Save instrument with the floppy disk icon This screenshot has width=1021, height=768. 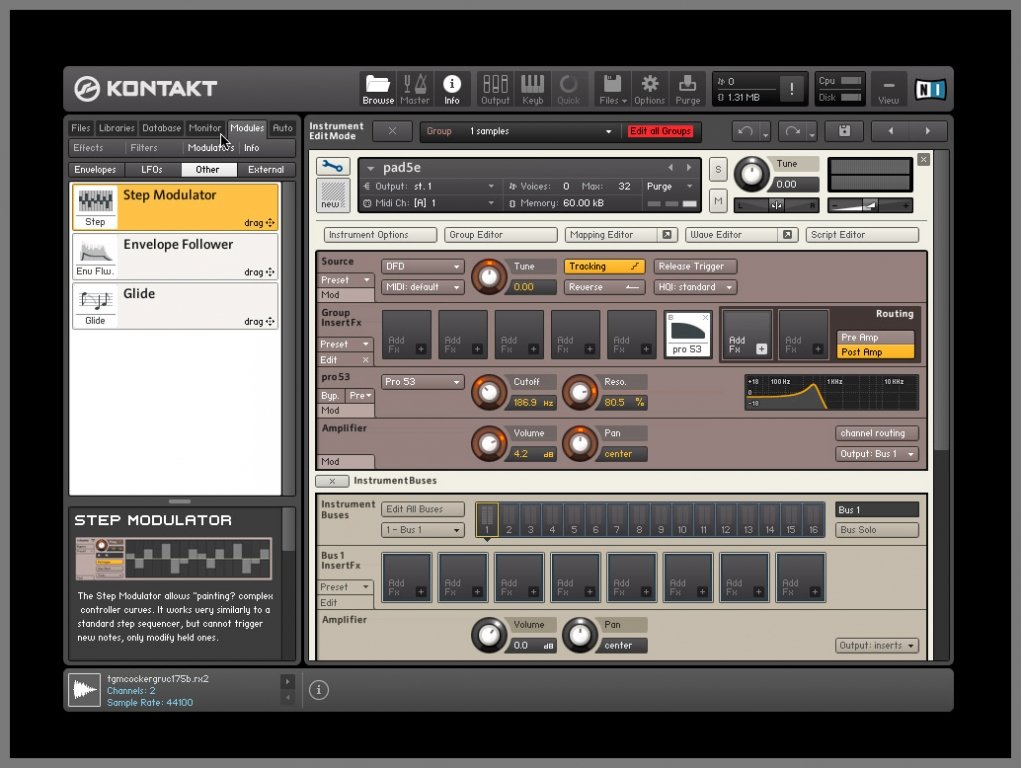coord(844,131)
